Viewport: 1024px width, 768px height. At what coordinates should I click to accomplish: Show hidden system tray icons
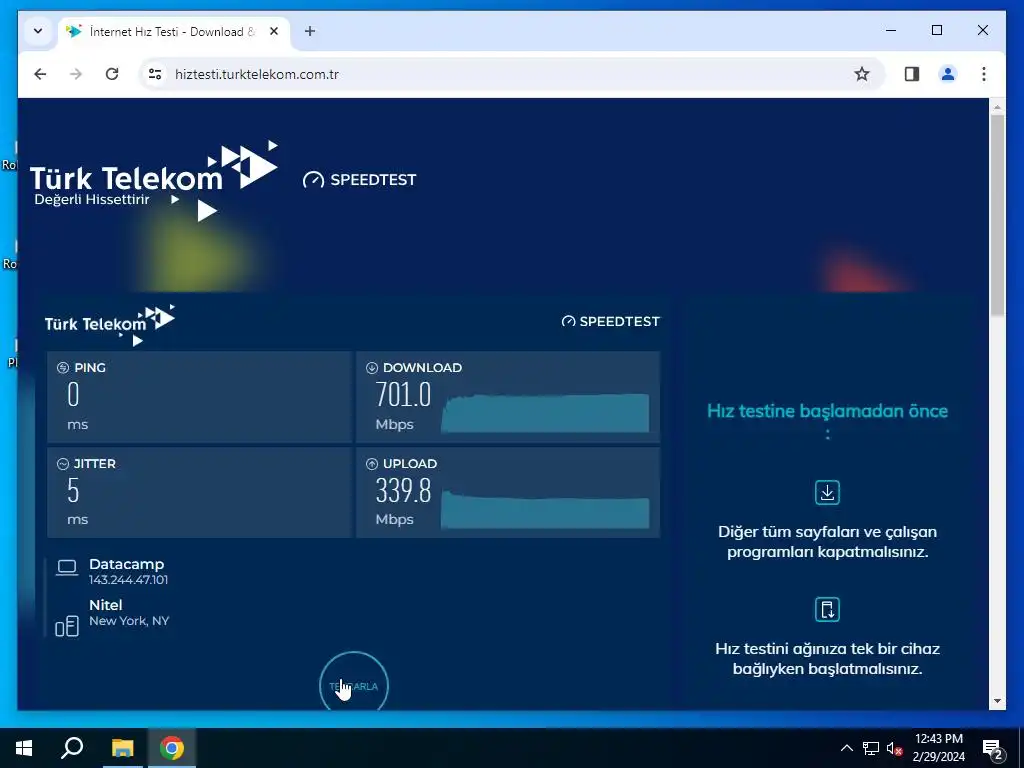(x=846, y=748)
